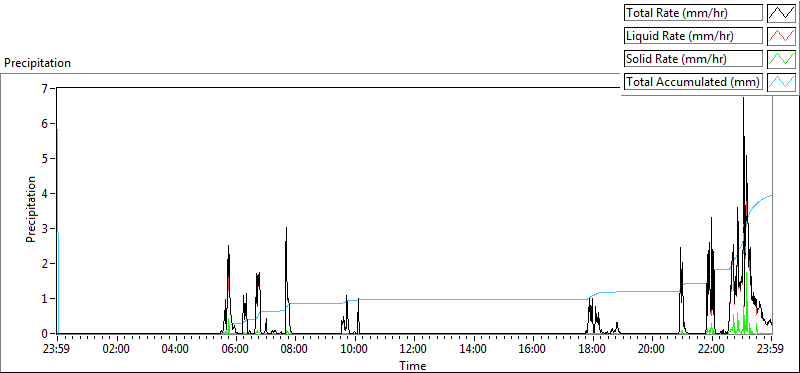Screen dimensions: 800x373
Task: Click the Total Accumulated blue line icon
Action: pyautogui.click(x=782, y=82)
